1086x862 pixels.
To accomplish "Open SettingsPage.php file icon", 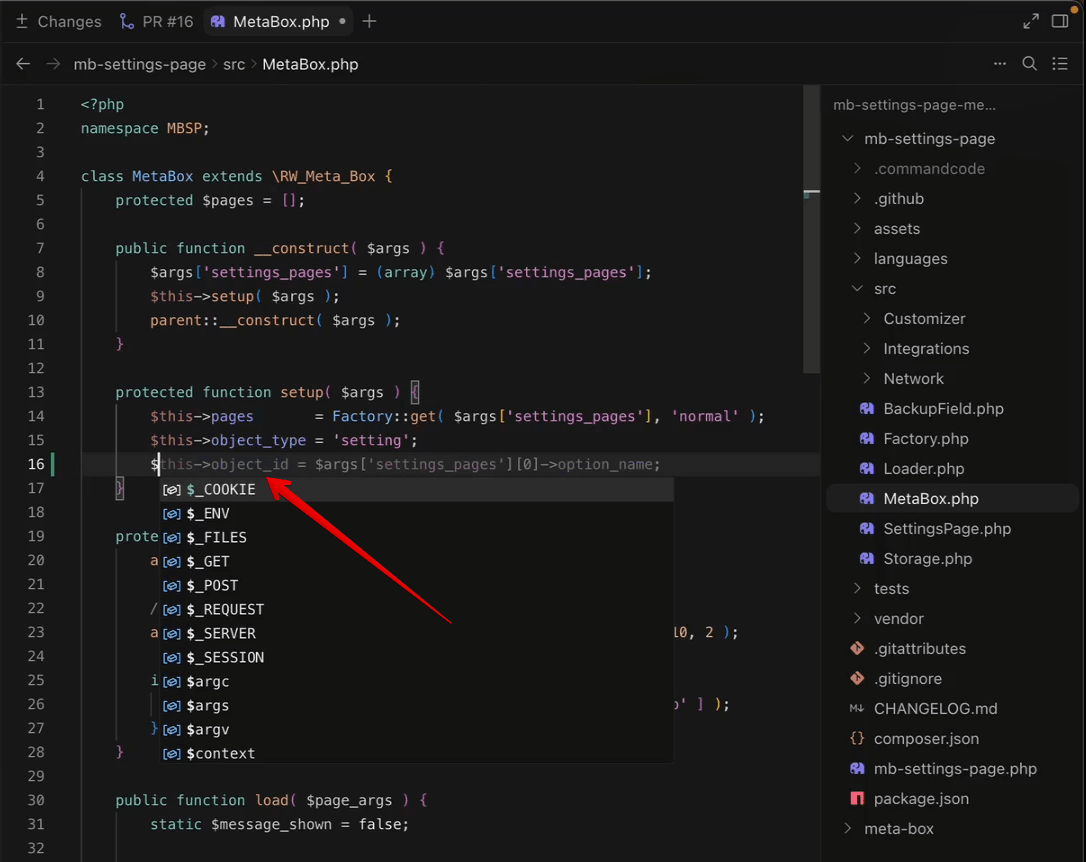I will (x=866, y=528).
